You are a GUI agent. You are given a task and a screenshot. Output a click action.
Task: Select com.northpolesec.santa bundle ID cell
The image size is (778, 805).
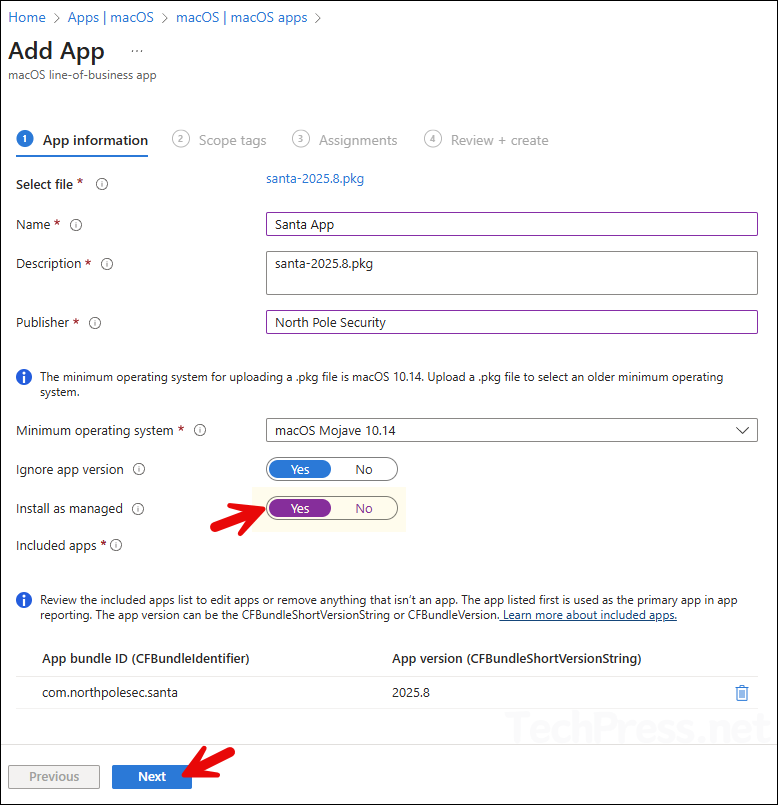(110, 693)
